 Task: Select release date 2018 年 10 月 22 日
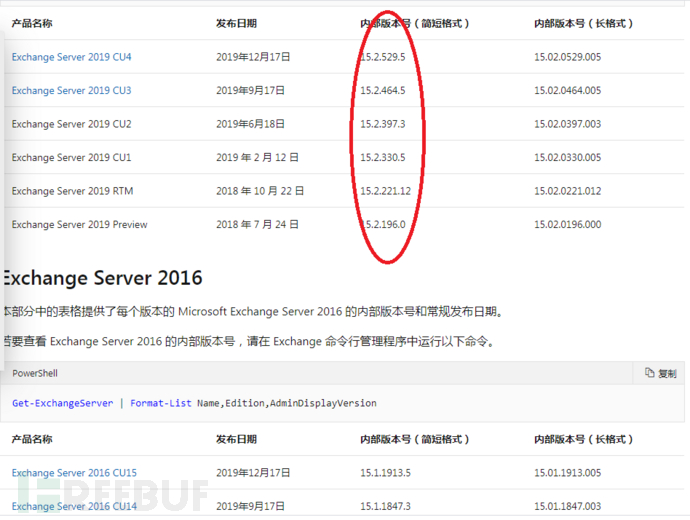260,191
